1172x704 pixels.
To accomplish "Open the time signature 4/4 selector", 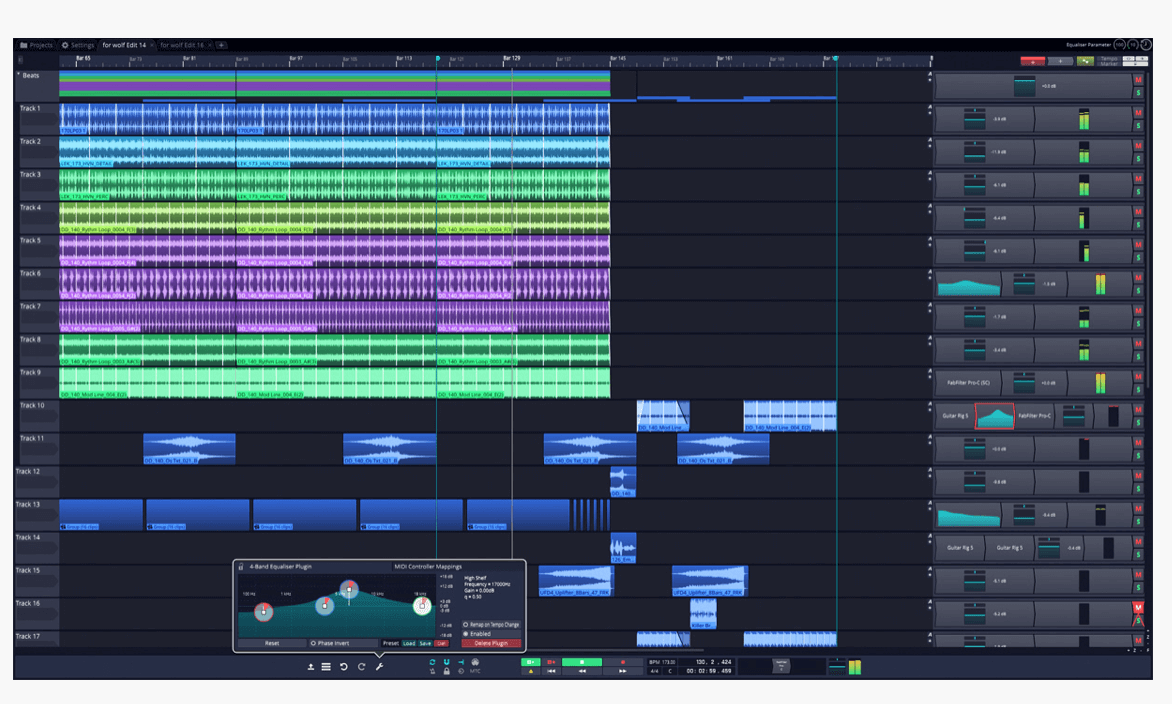I will tap(655, 671).
